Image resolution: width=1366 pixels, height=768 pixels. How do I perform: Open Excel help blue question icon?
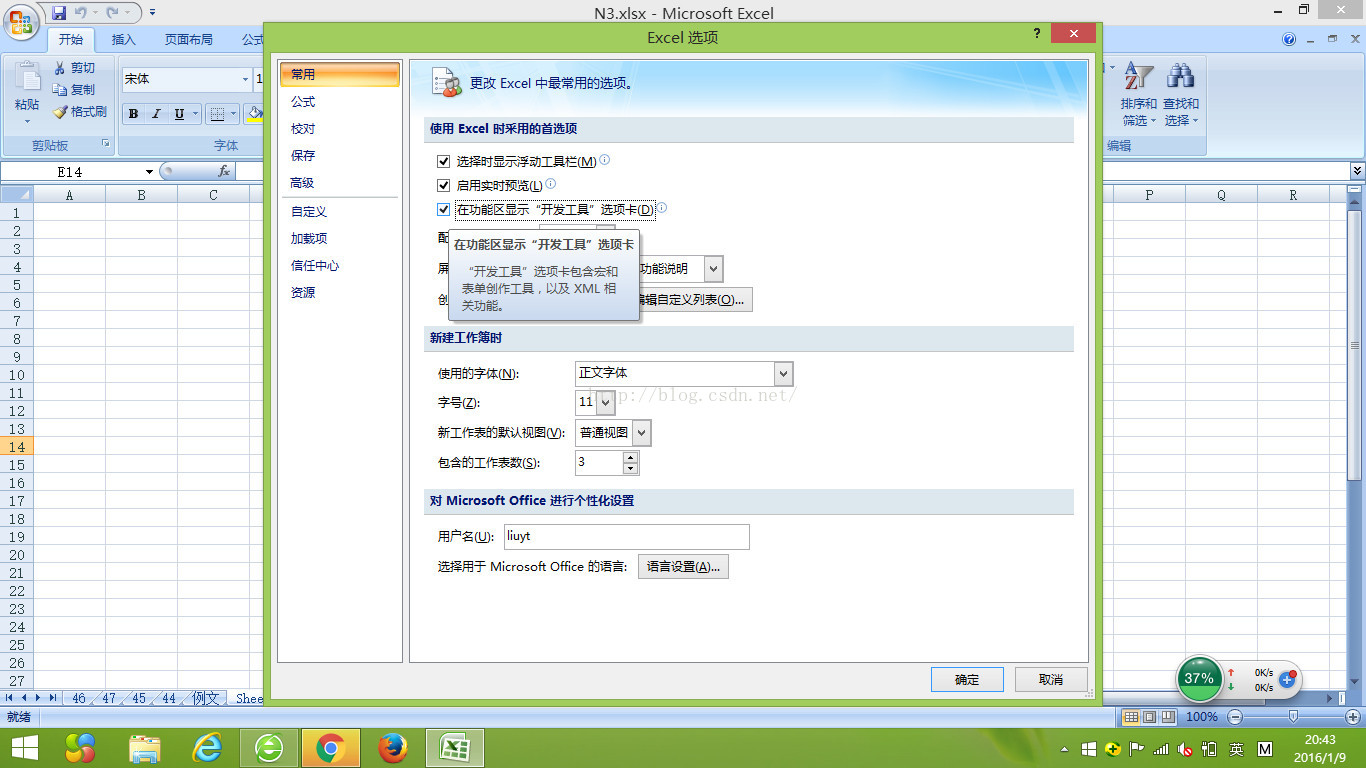[x=1289, y=40]
